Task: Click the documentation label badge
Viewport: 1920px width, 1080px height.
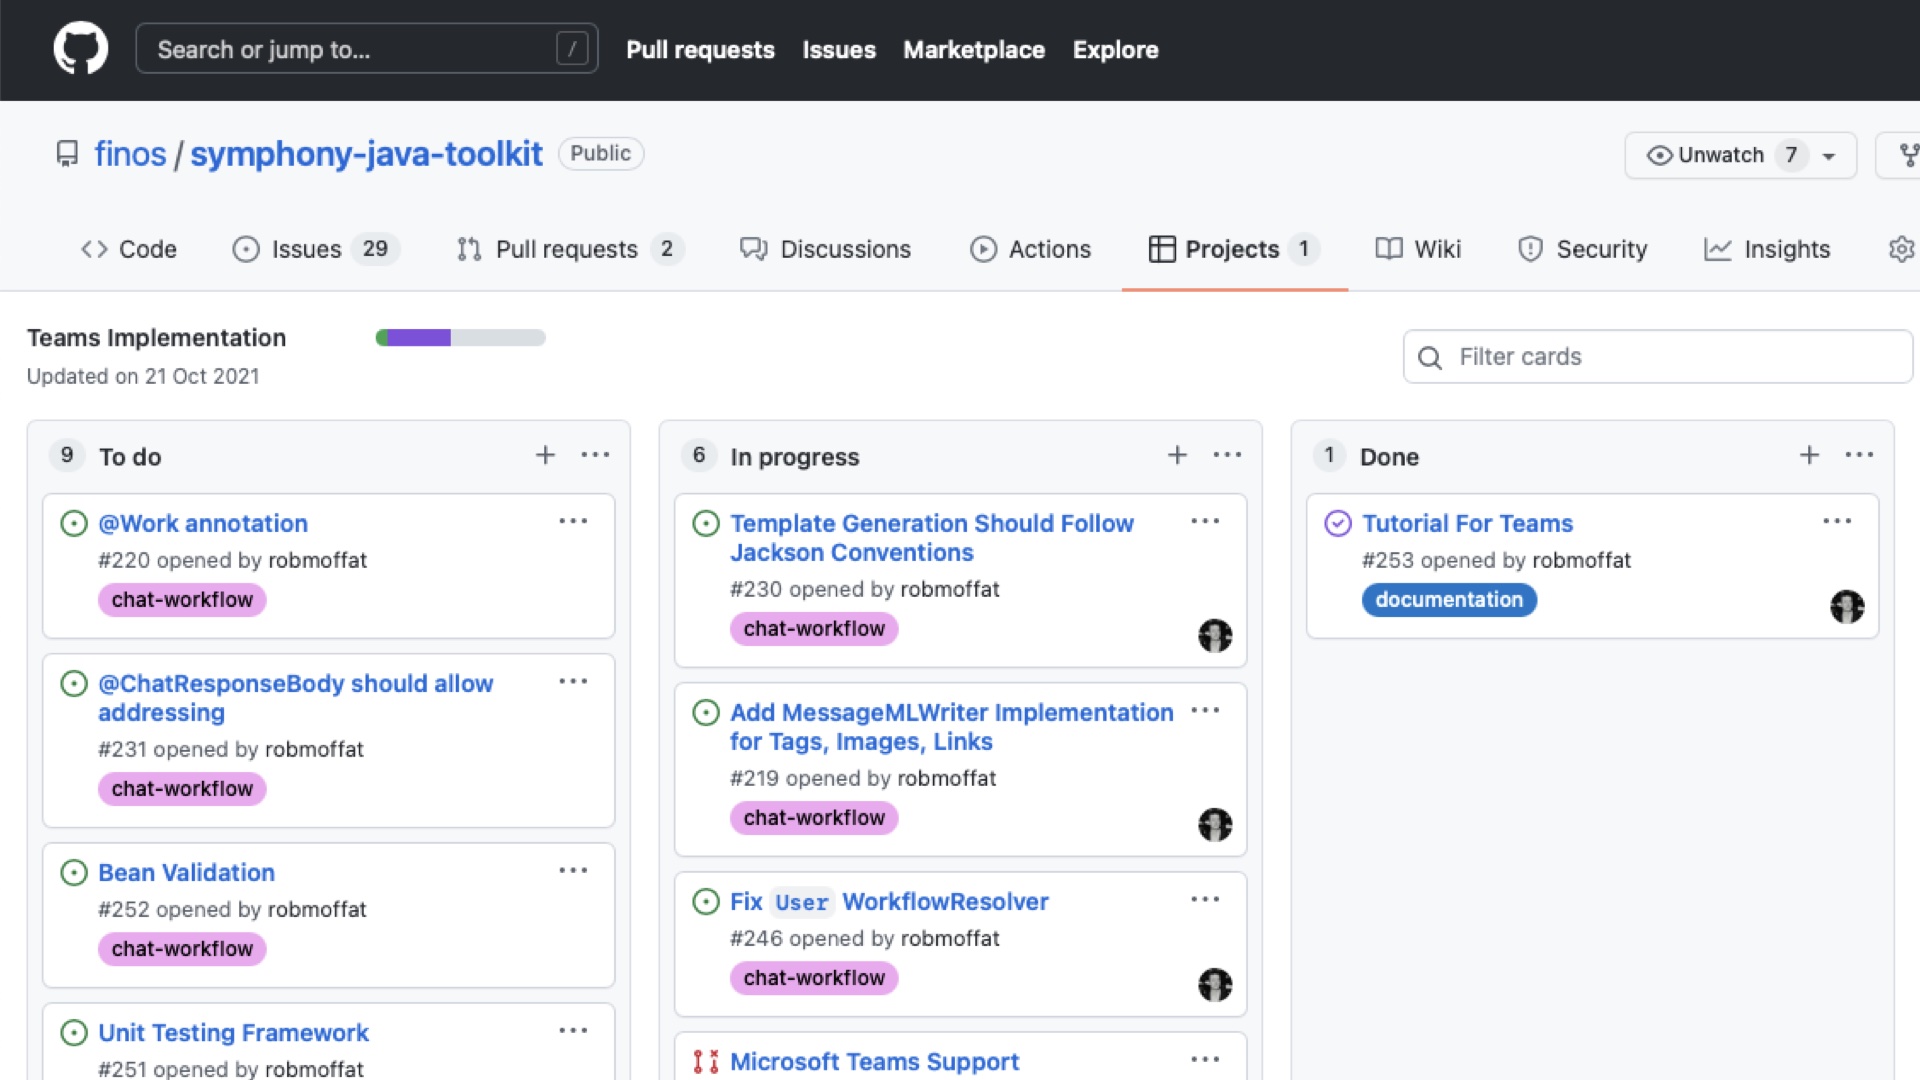Action: [x=1449, y=600]
